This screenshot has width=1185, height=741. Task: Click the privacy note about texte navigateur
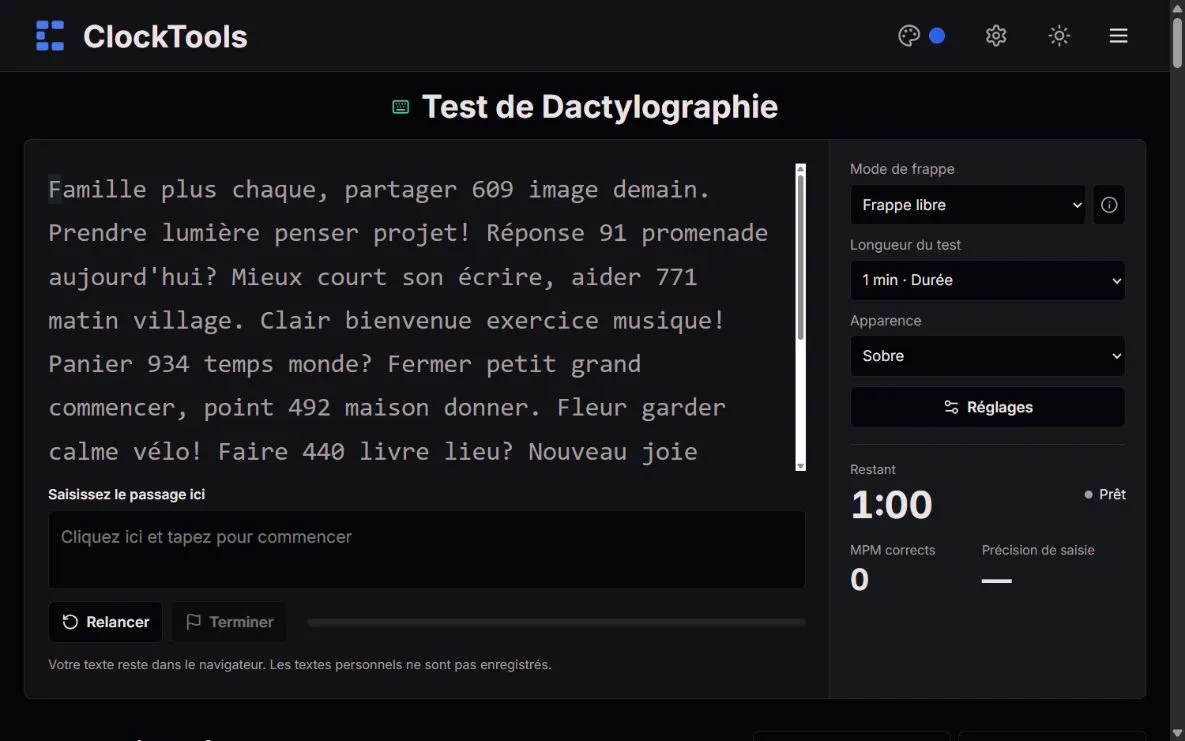tap(300, 665)
